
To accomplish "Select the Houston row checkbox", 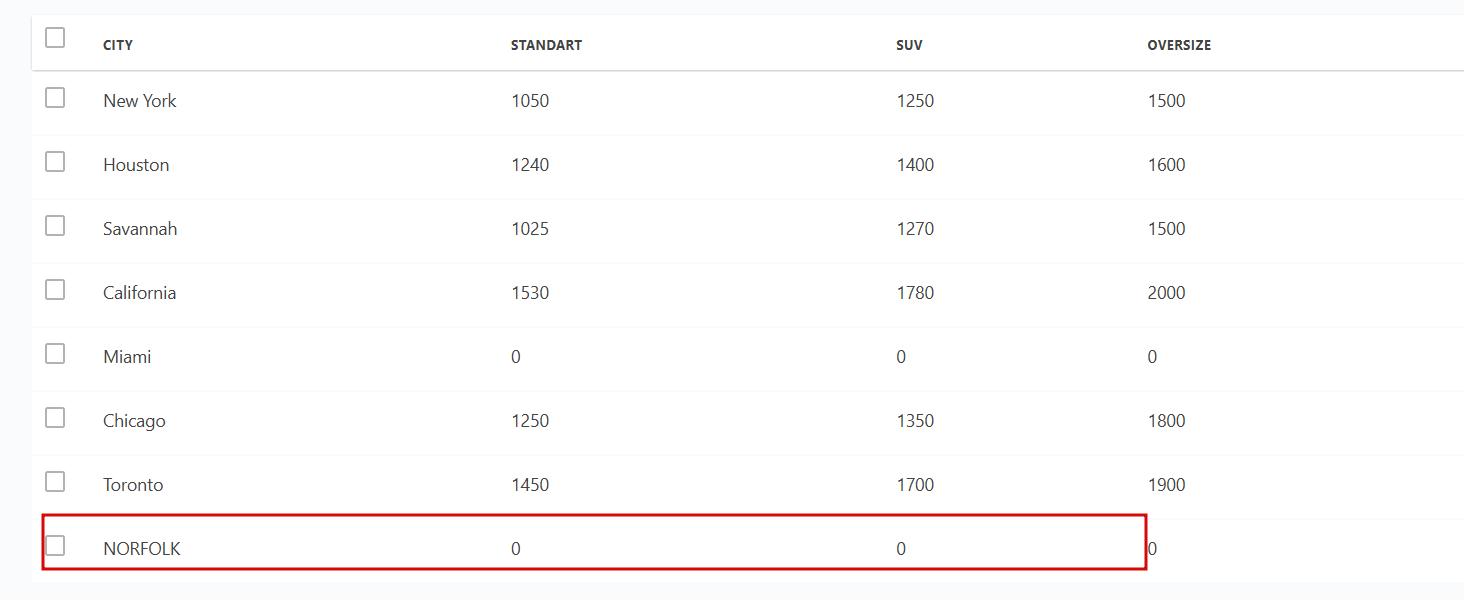I will tap(55, 162).
